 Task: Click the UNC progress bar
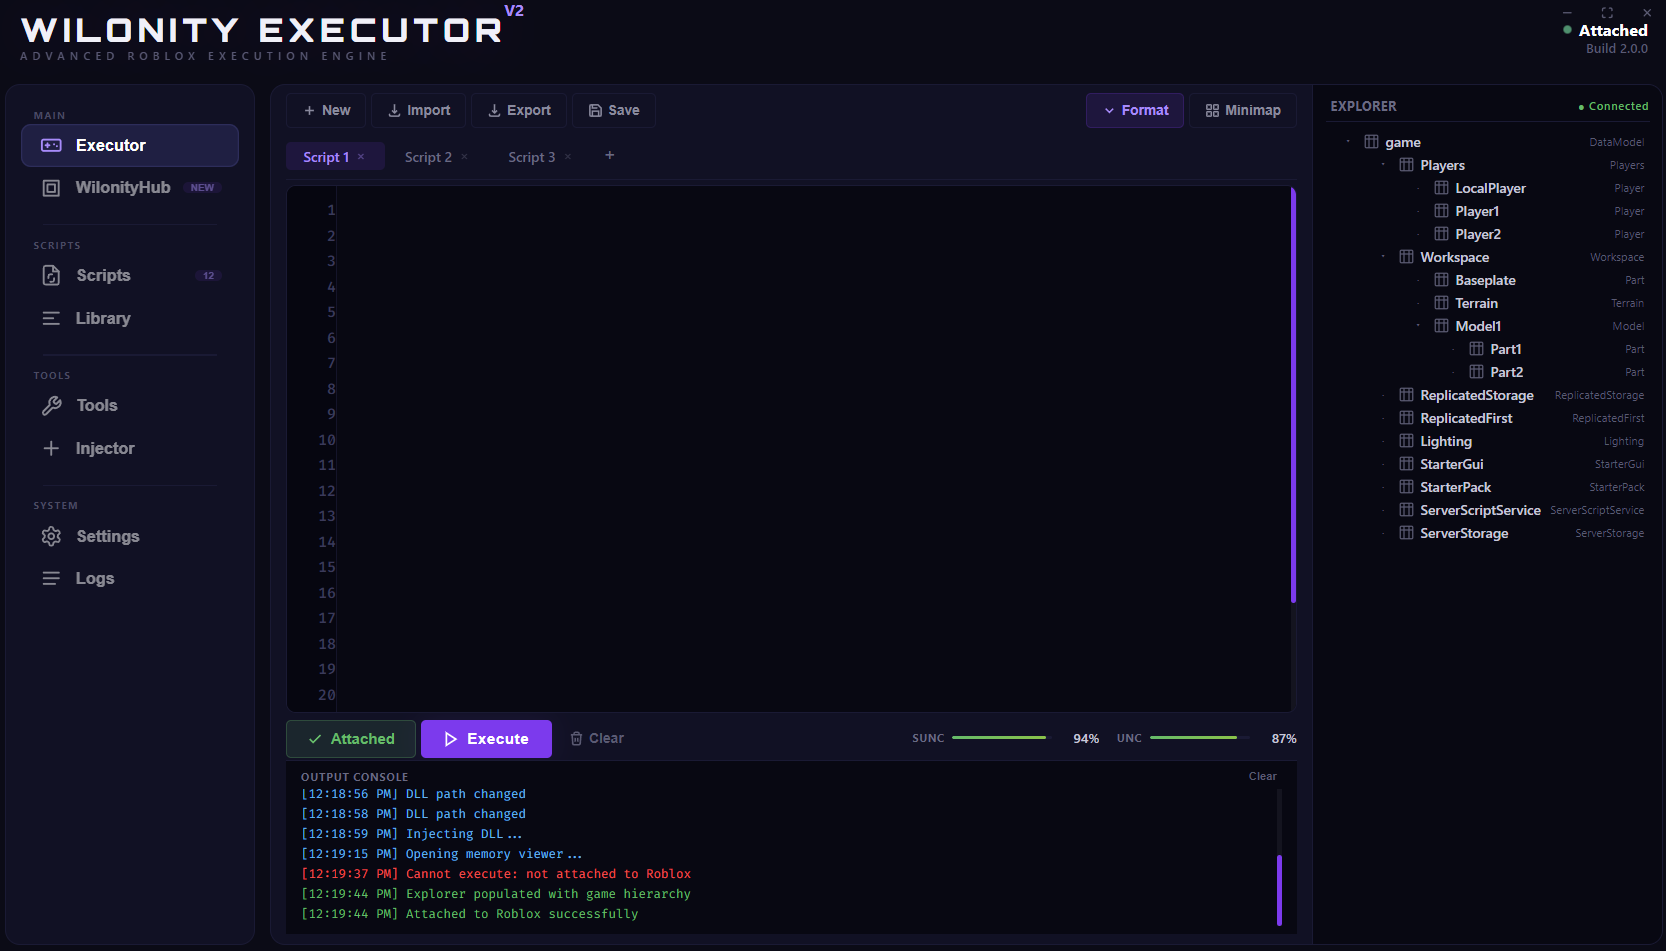(1198, 738)
